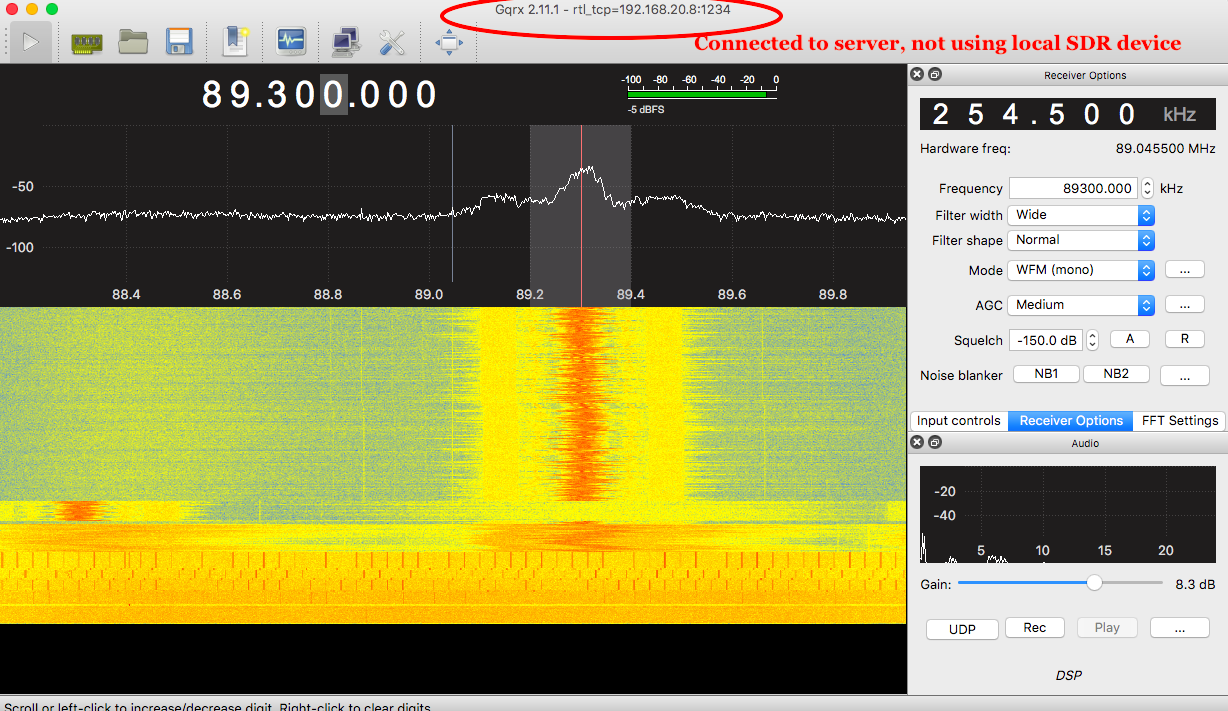This screenshot has height=711, width=1228.
Task: Start DSP with the play toolbar button
Action: click(x=31, y=42)
